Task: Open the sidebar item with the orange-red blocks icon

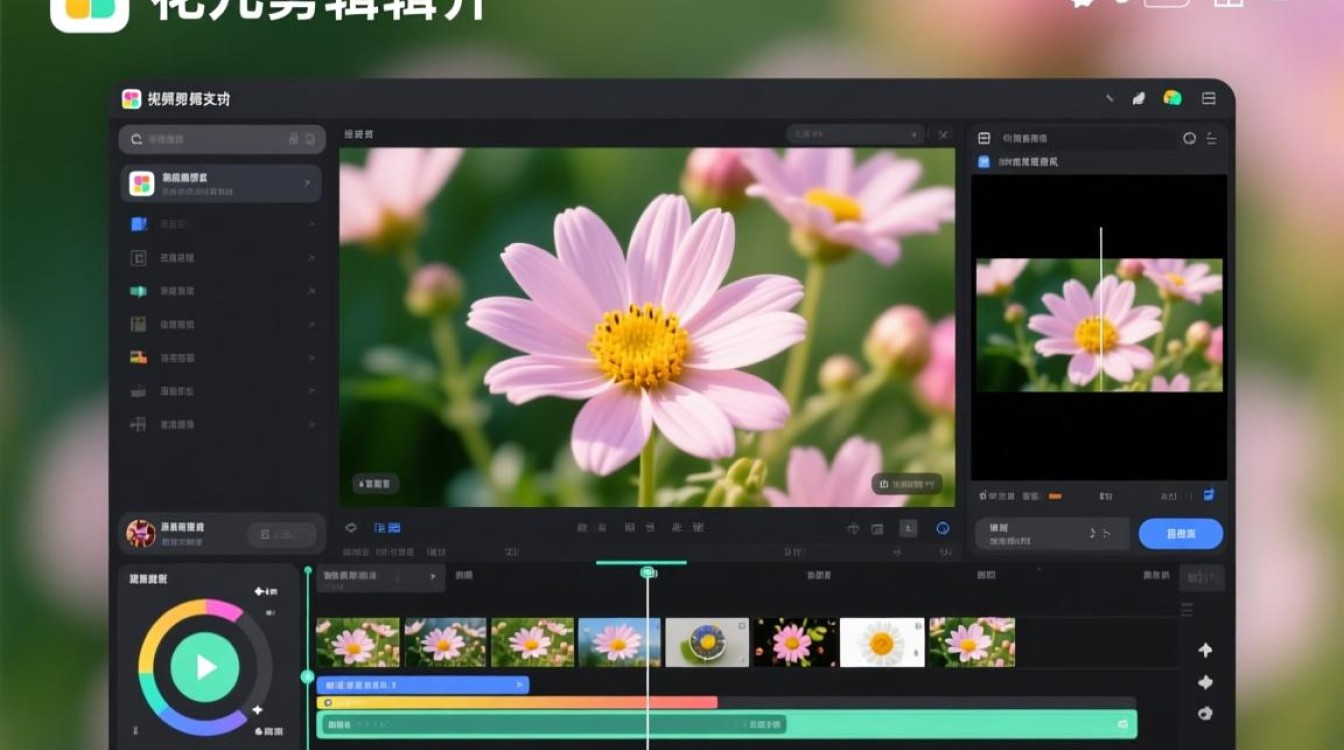Action: point(221,357)
